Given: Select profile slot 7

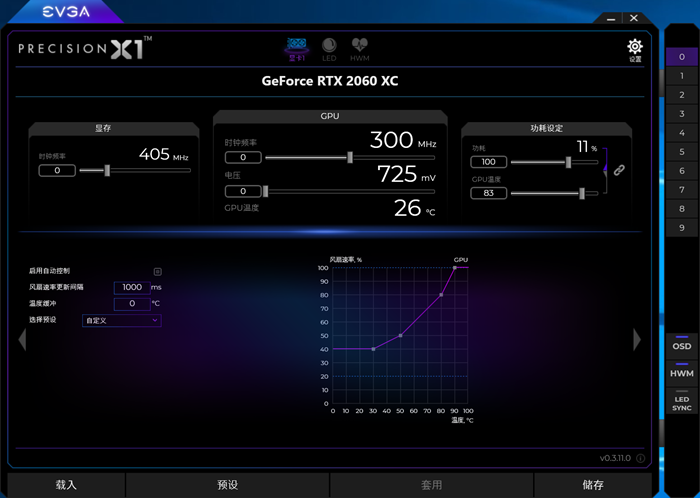Looking at the screenshot, I should (682, 190).
